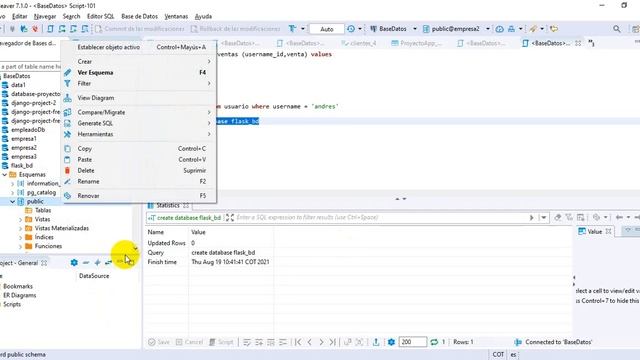Click the fetch size settings gear icon

pyautogui.click(x=391, y=342)
